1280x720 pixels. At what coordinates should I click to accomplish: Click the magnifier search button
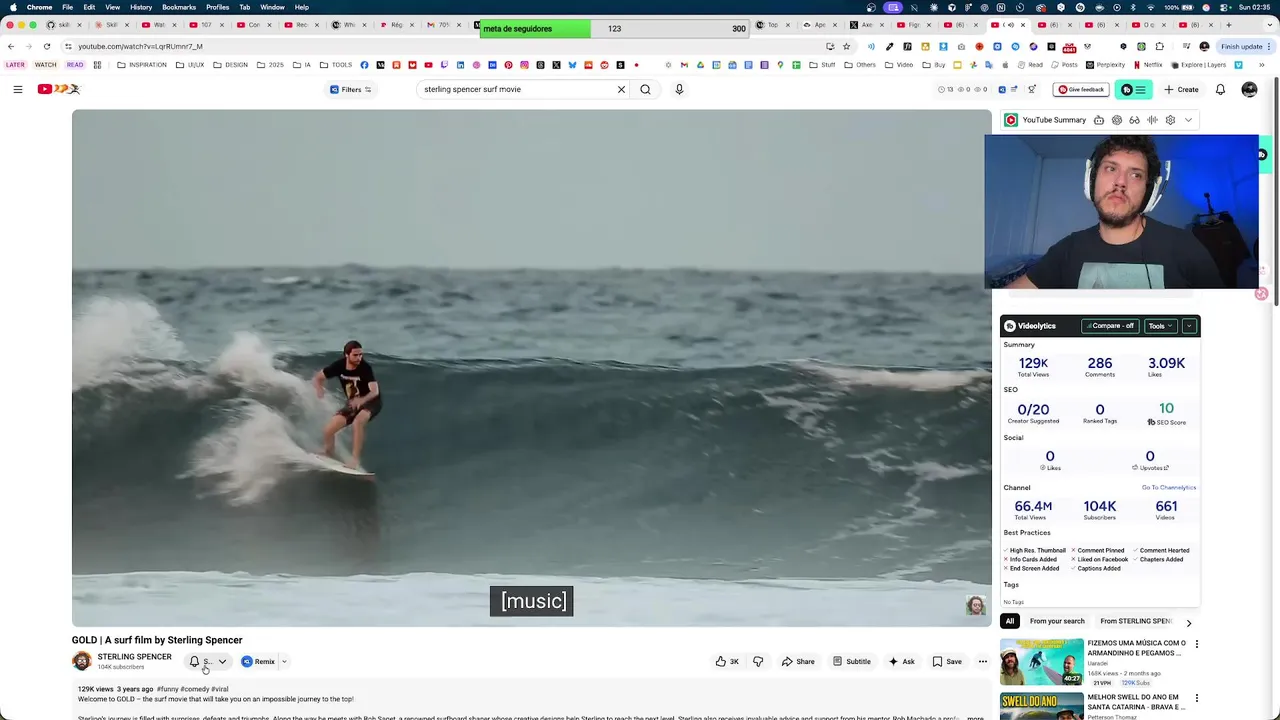point(645,89)
